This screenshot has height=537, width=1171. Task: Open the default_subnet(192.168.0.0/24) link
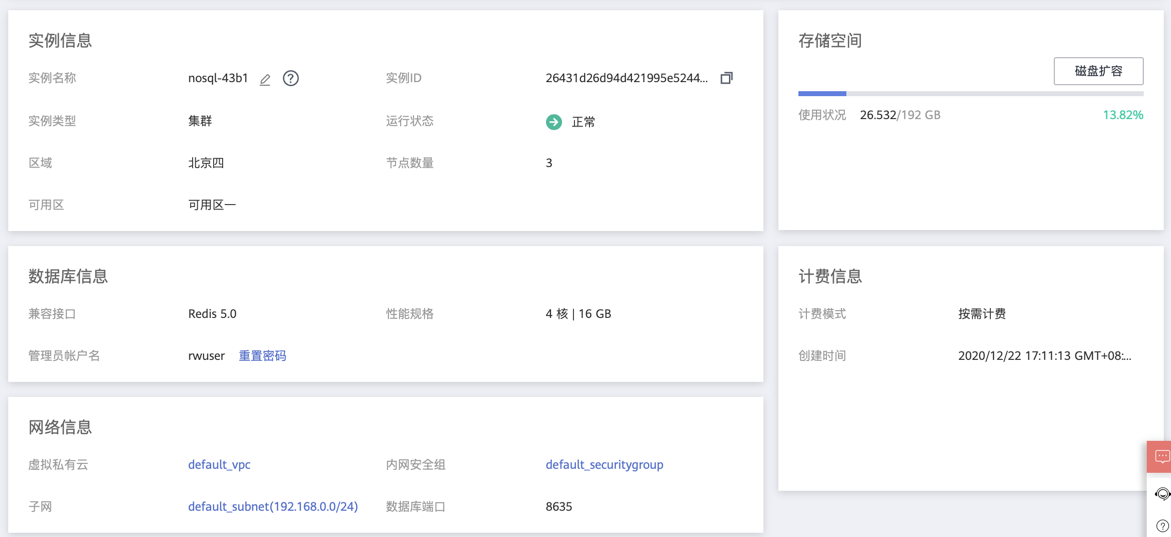272,507
